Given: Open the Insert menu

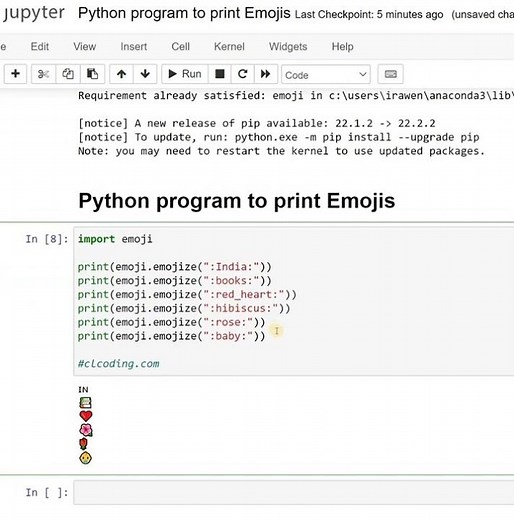Looking at the screenshot, I should 134,46.
